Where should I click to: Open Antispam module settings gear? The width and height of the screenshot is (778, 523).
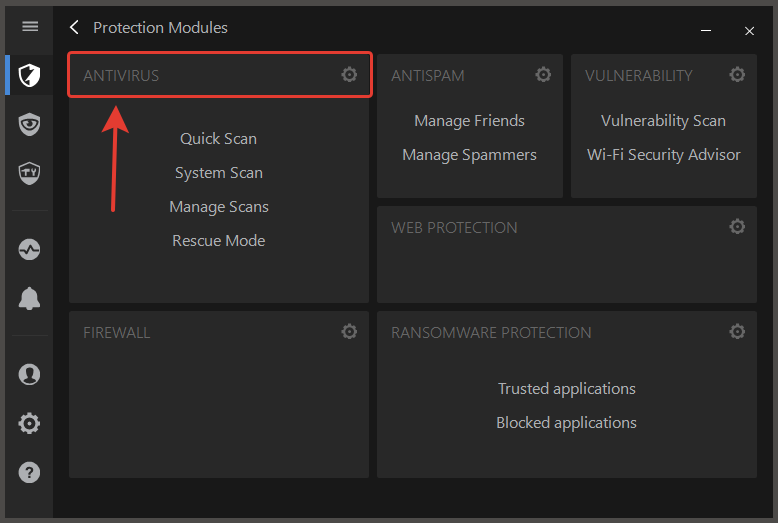(x=543, y=74)
